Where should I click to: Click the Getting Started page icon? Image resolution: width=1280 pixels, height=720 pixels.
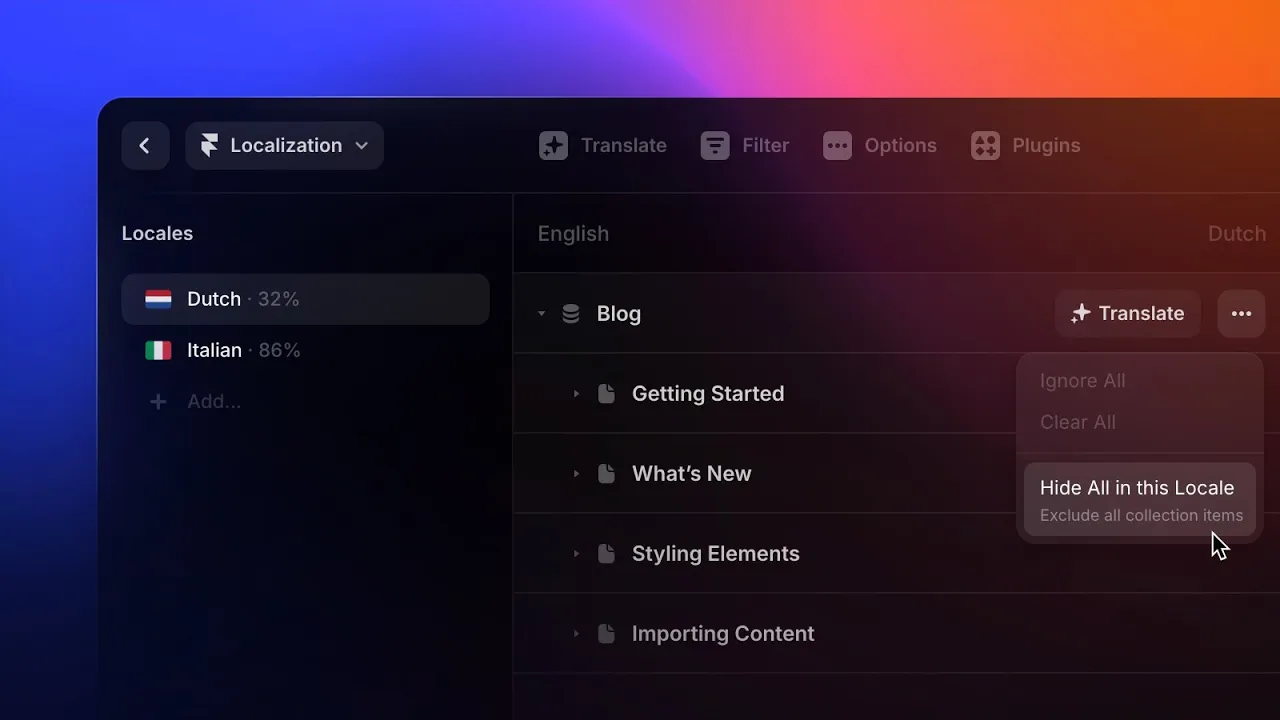click(x=606, y=394)
